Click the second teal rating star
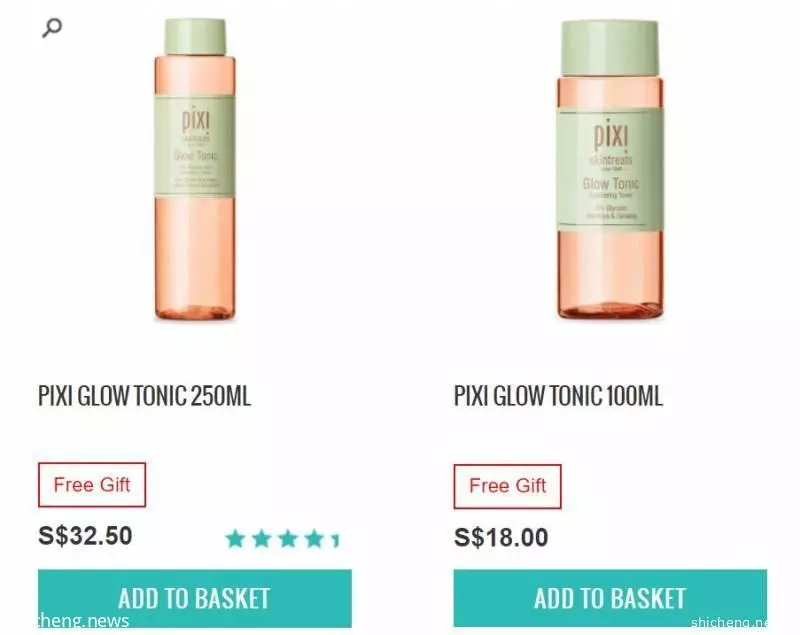 click(x=262, y=539)
